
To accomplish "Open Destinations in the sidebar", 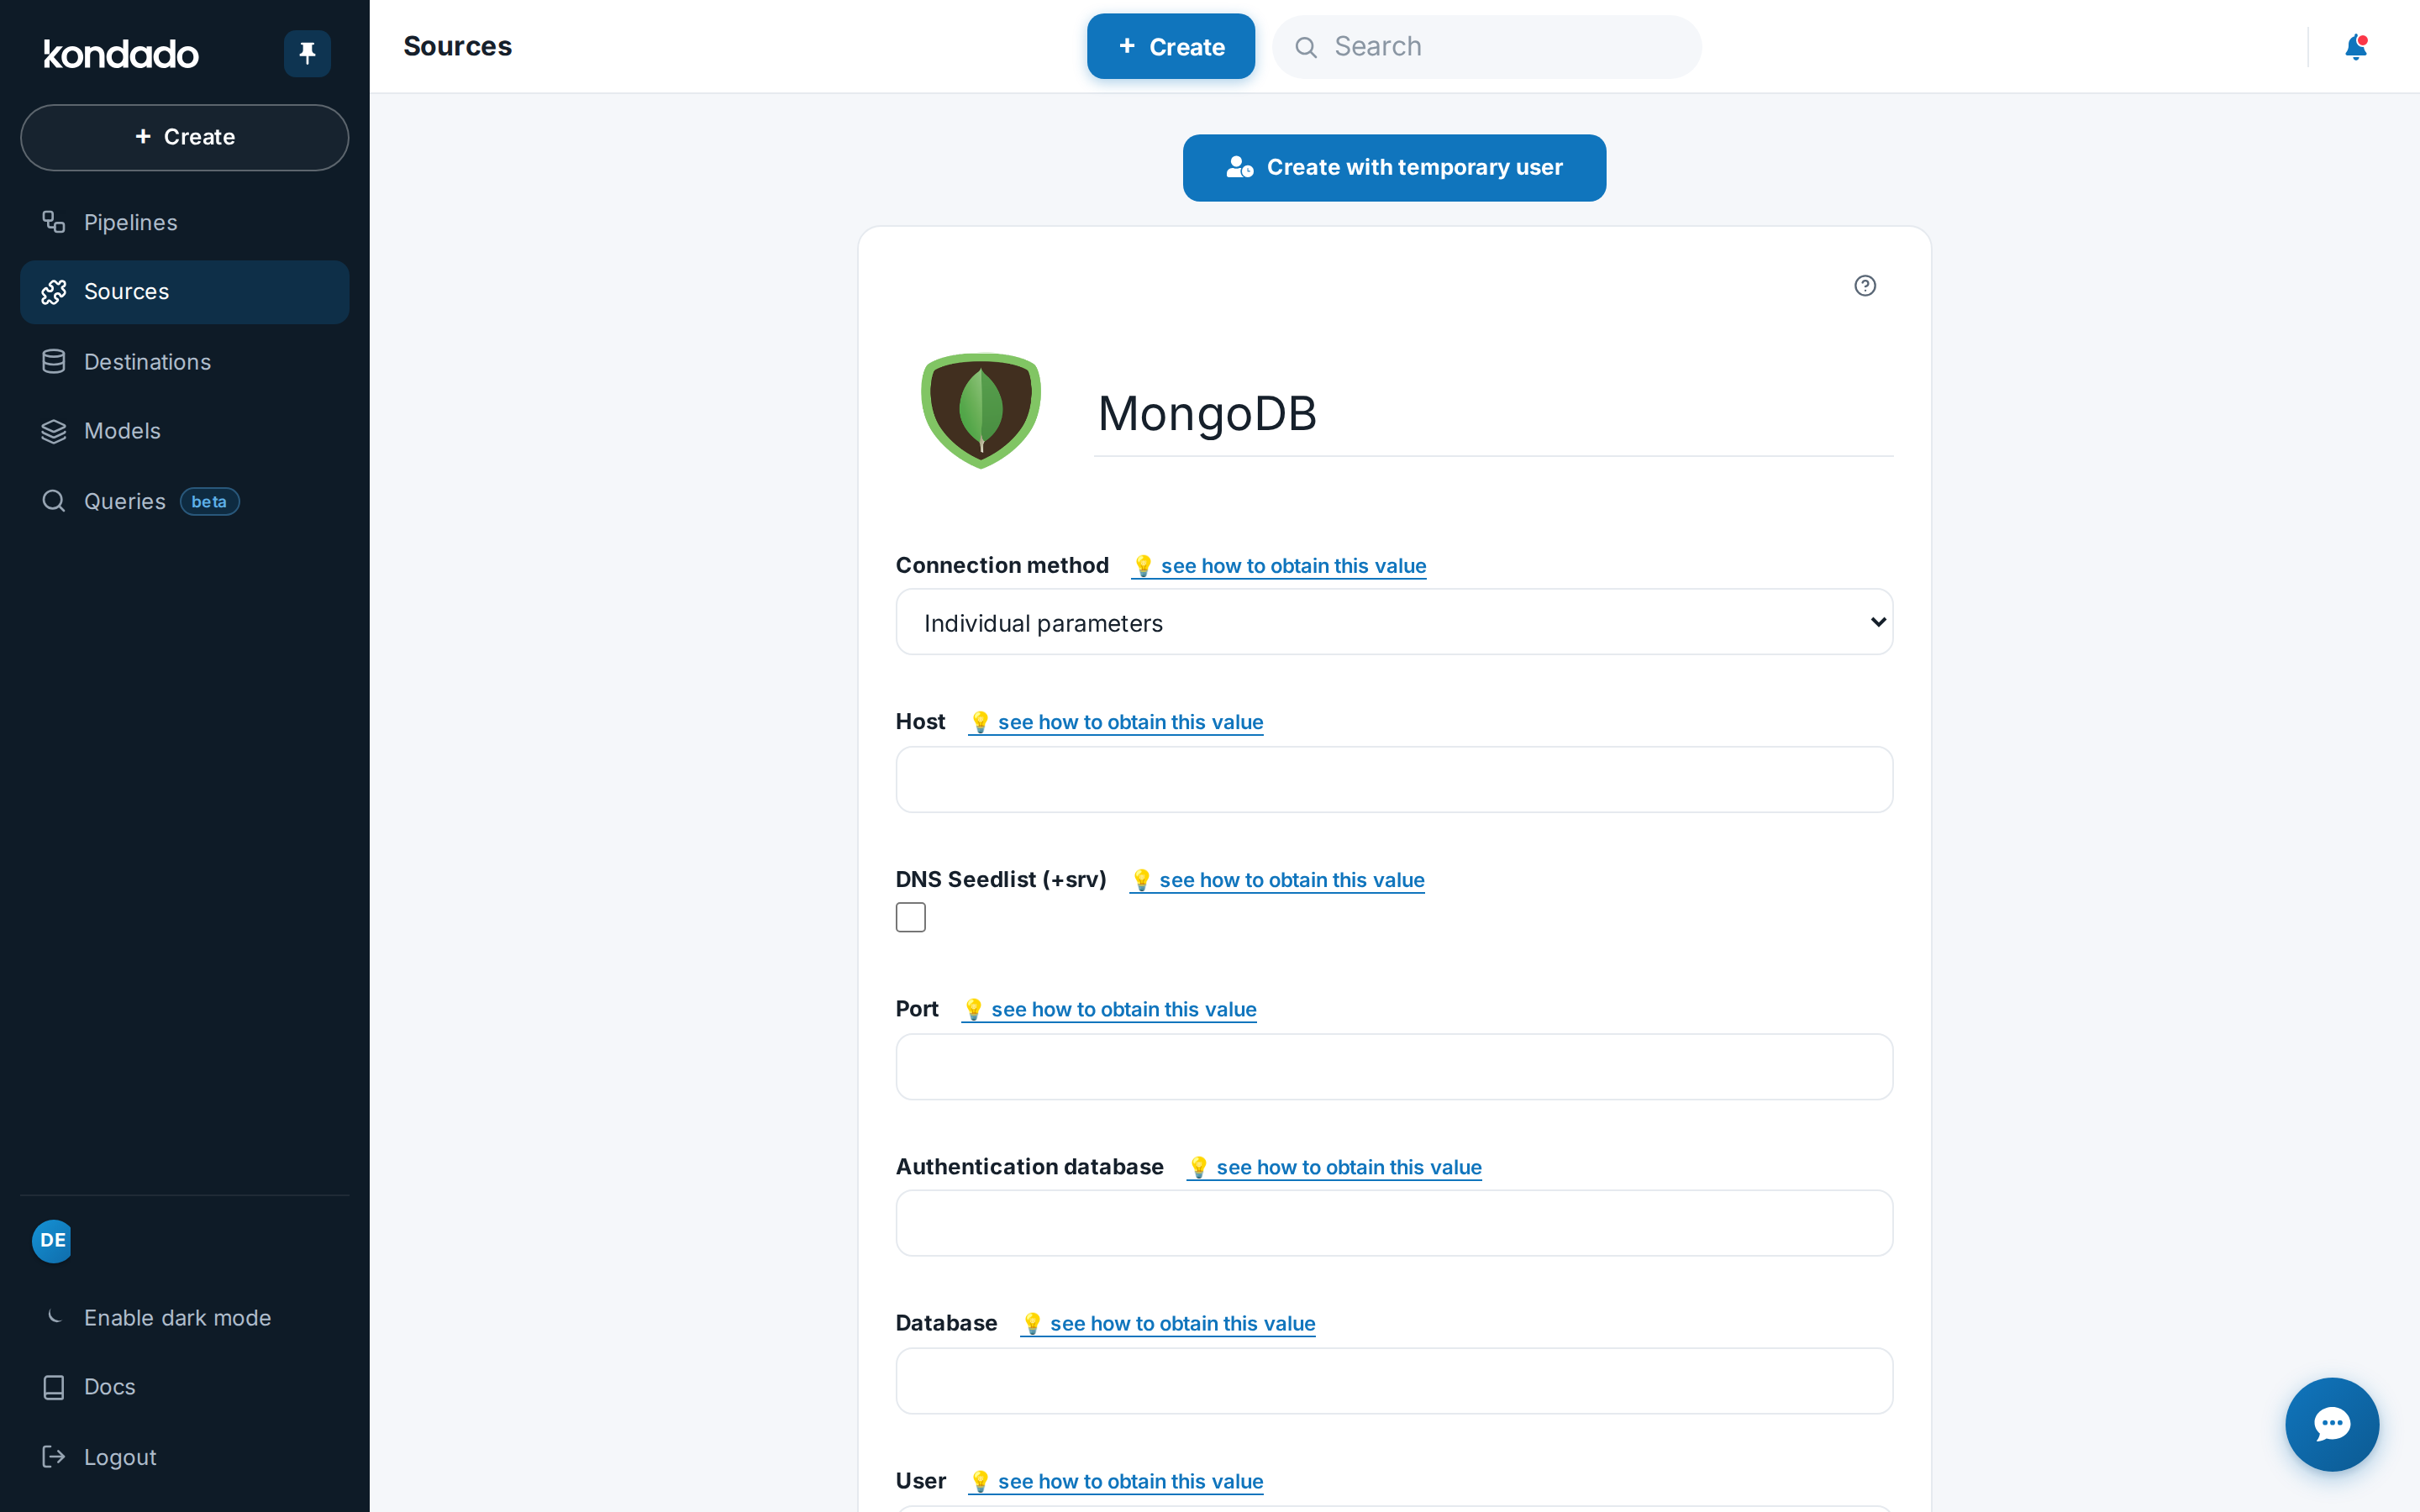I will point(184,362).
